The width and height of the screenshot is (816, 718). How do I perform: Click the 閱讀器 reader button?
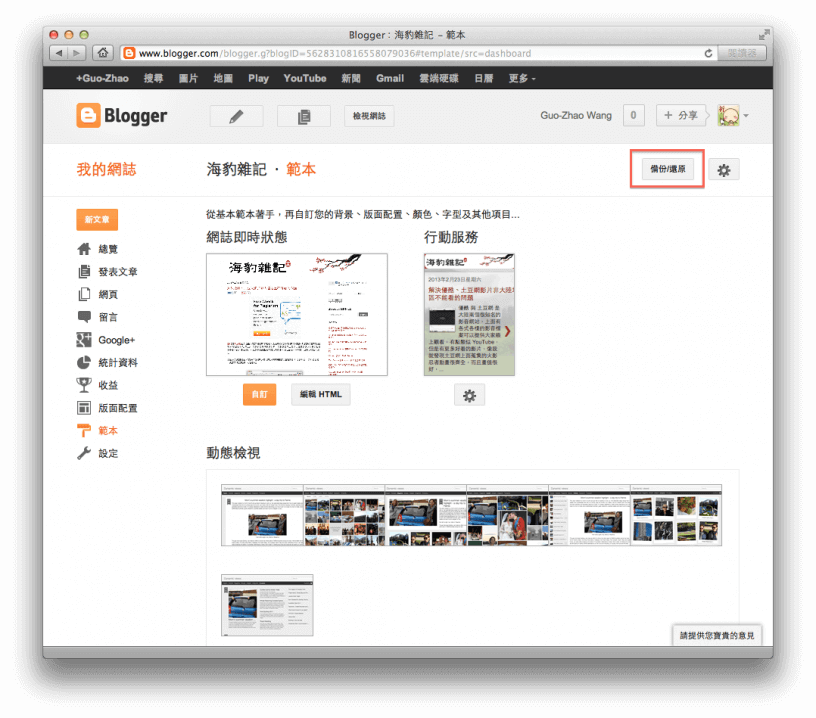point(742,53)
